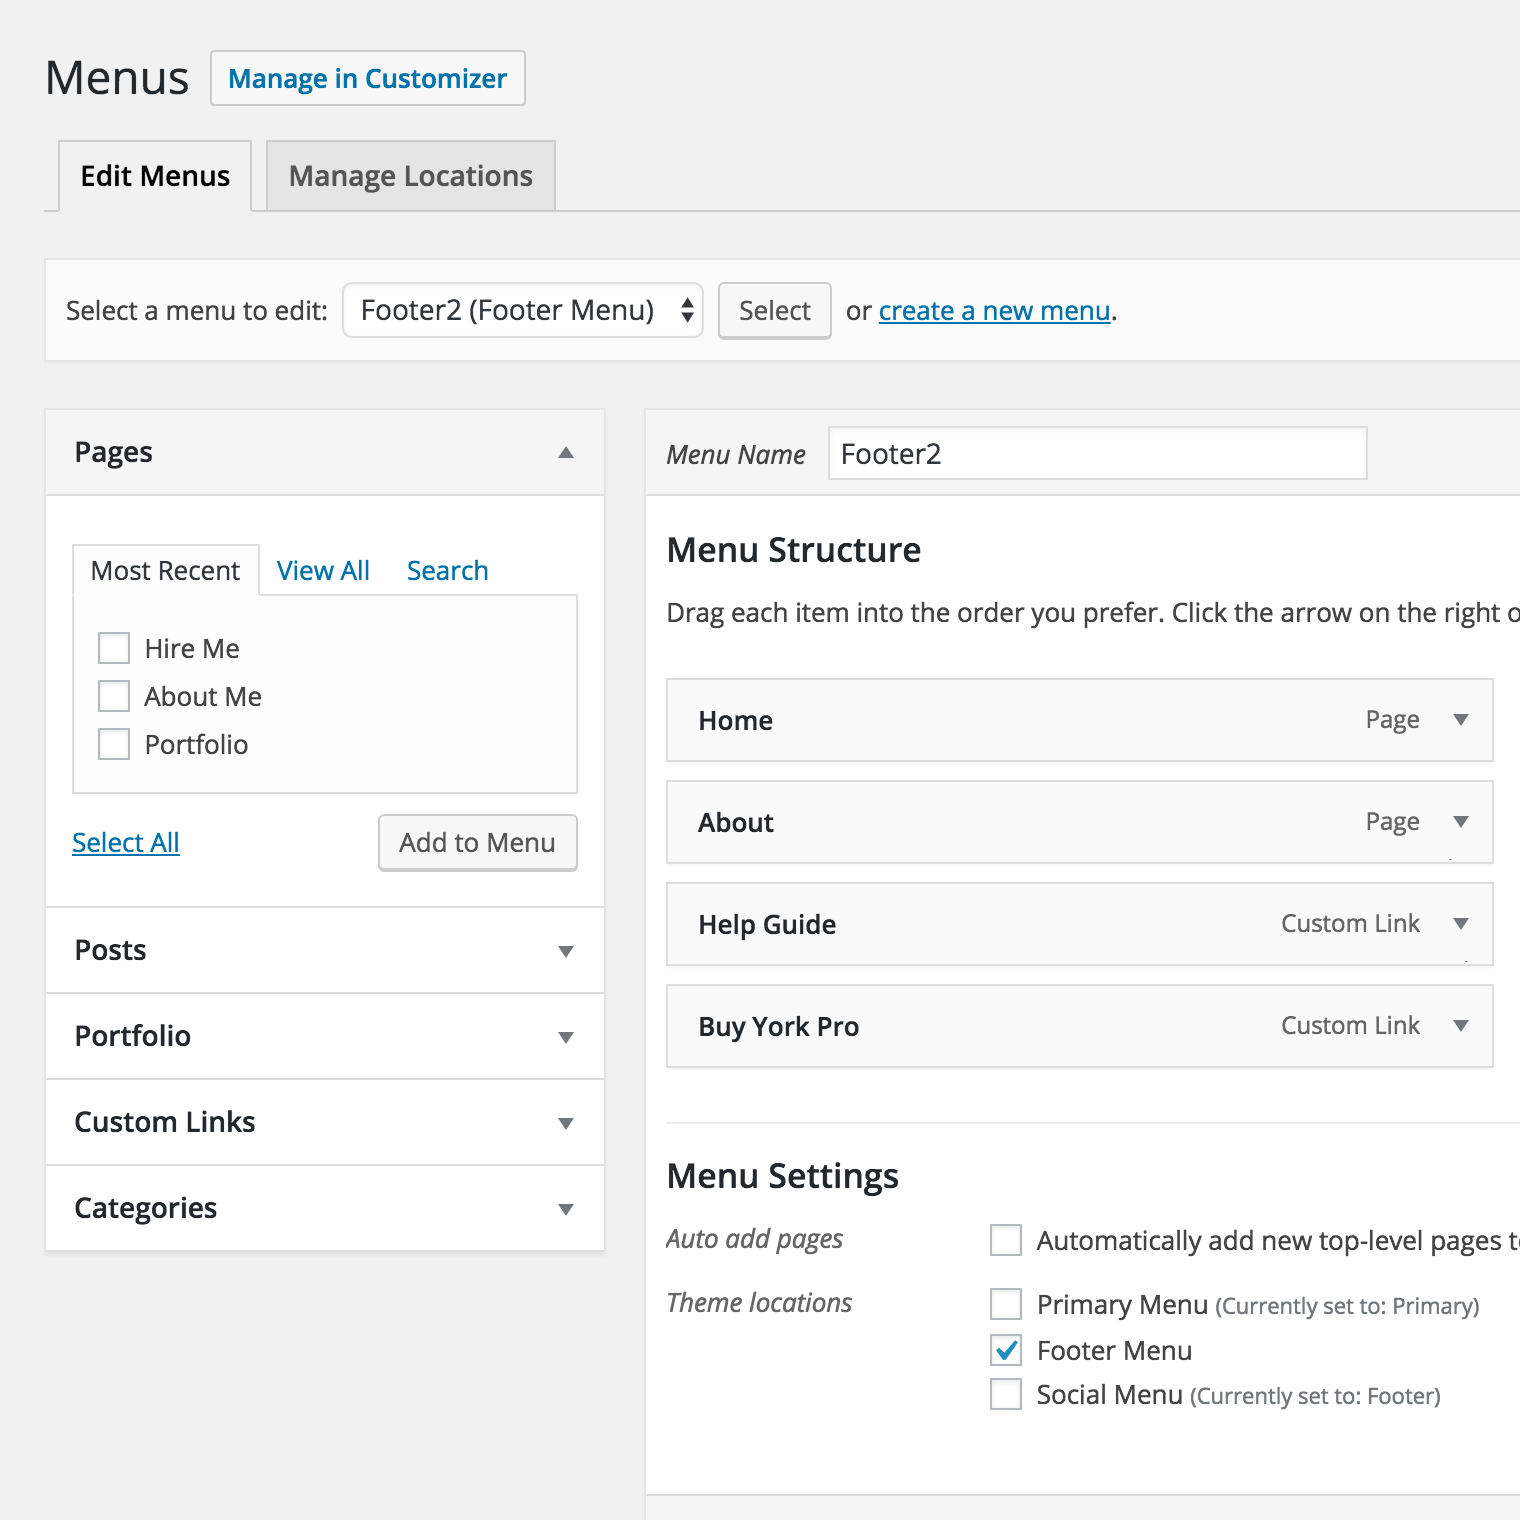
Task: Enable Primary Menu theme location
Action: click(x=1006, y=1304)
